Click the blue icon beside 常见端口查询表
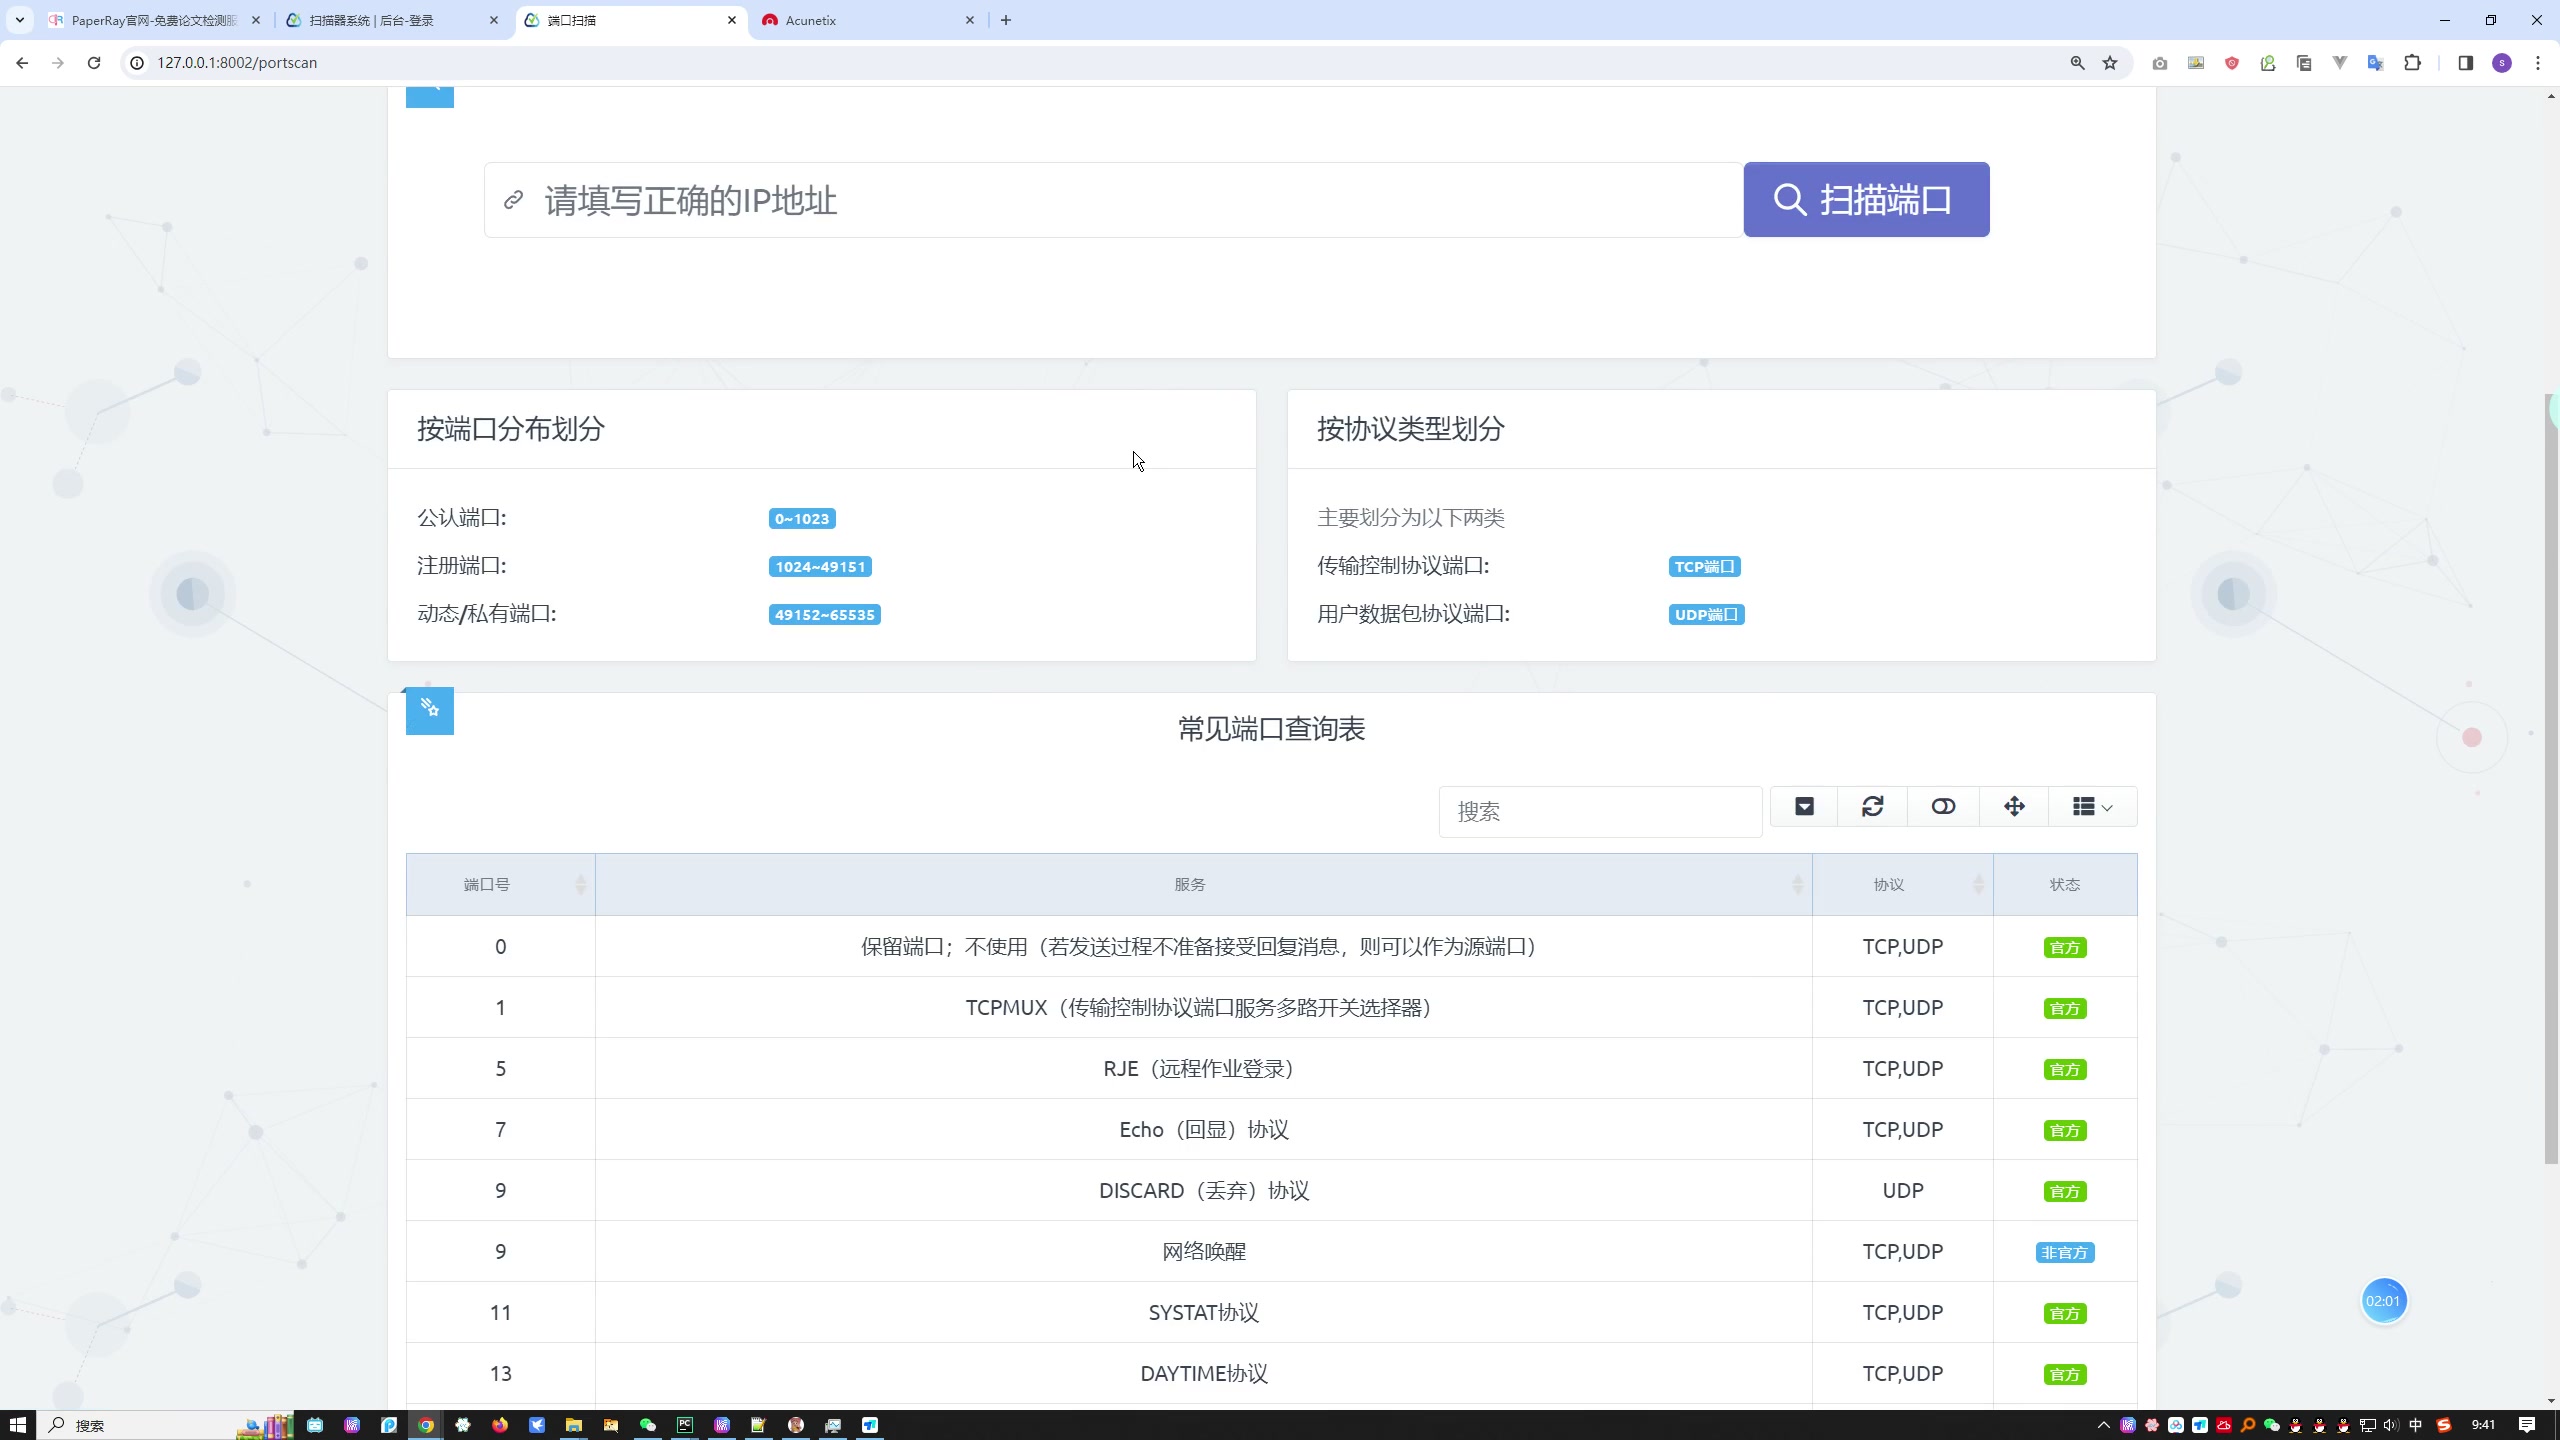Viewport: 2560px width, 1440px height. [x=430, y=710]
